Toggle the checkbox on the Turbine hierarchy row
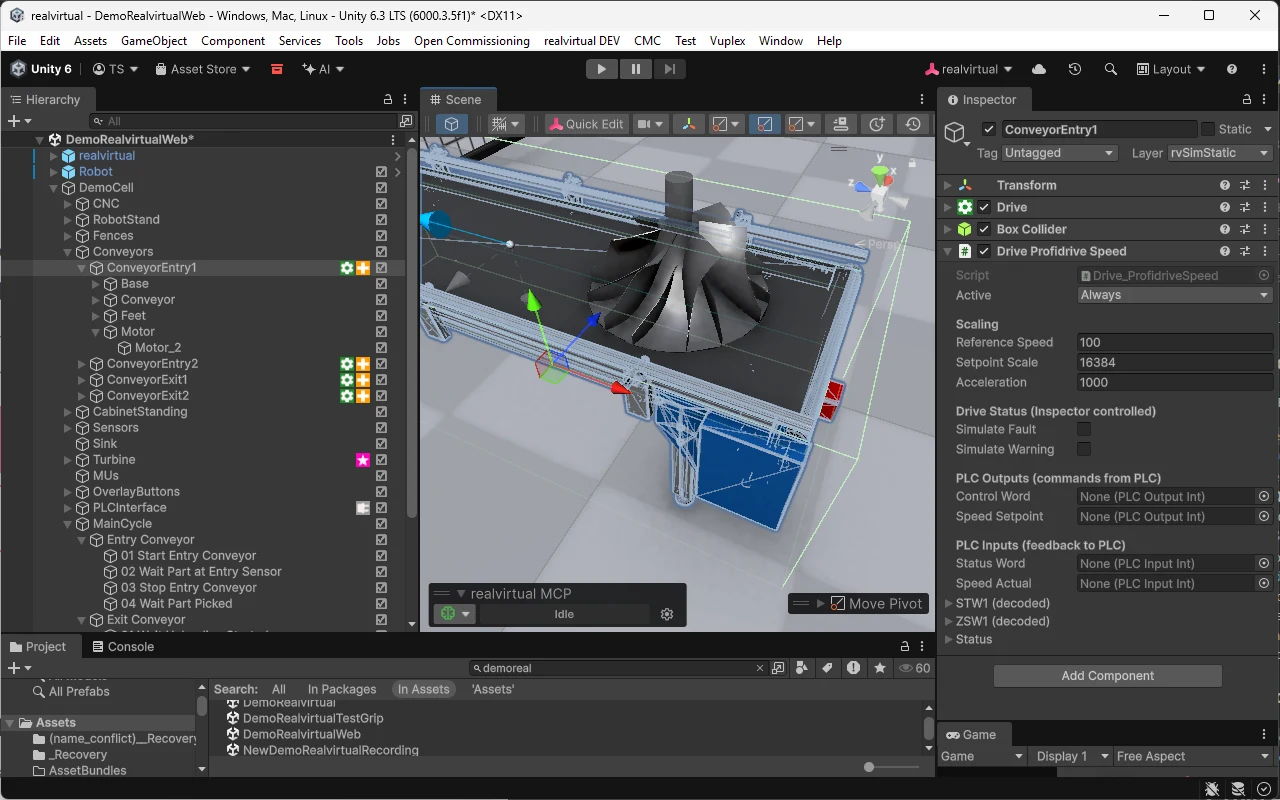The width and height of the screenshot is (1280, 800). [381, 460]
